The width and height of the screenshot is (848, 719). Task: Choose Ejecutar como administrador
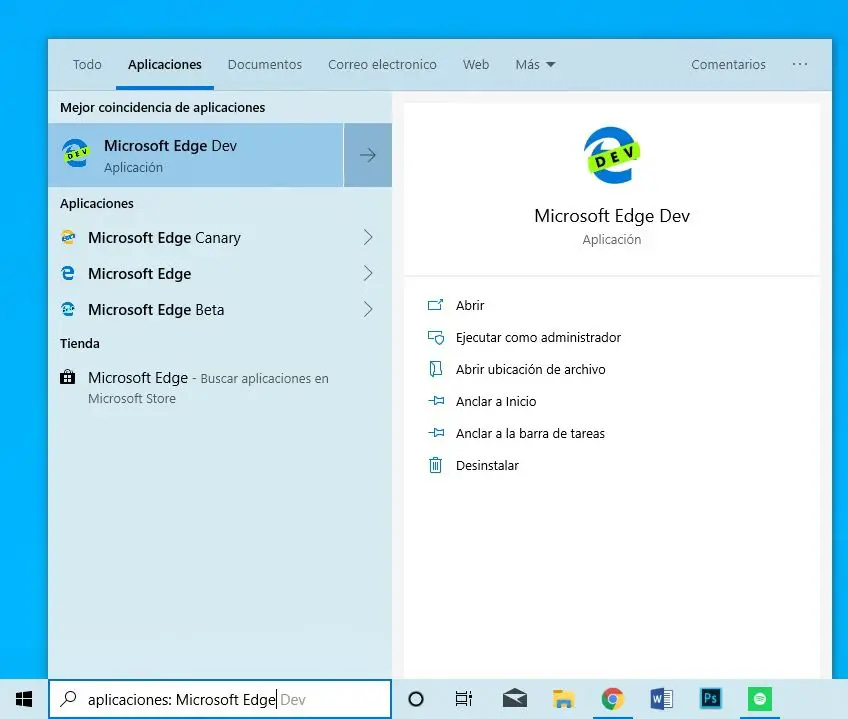pyautogui.click(x=538, y=338)
